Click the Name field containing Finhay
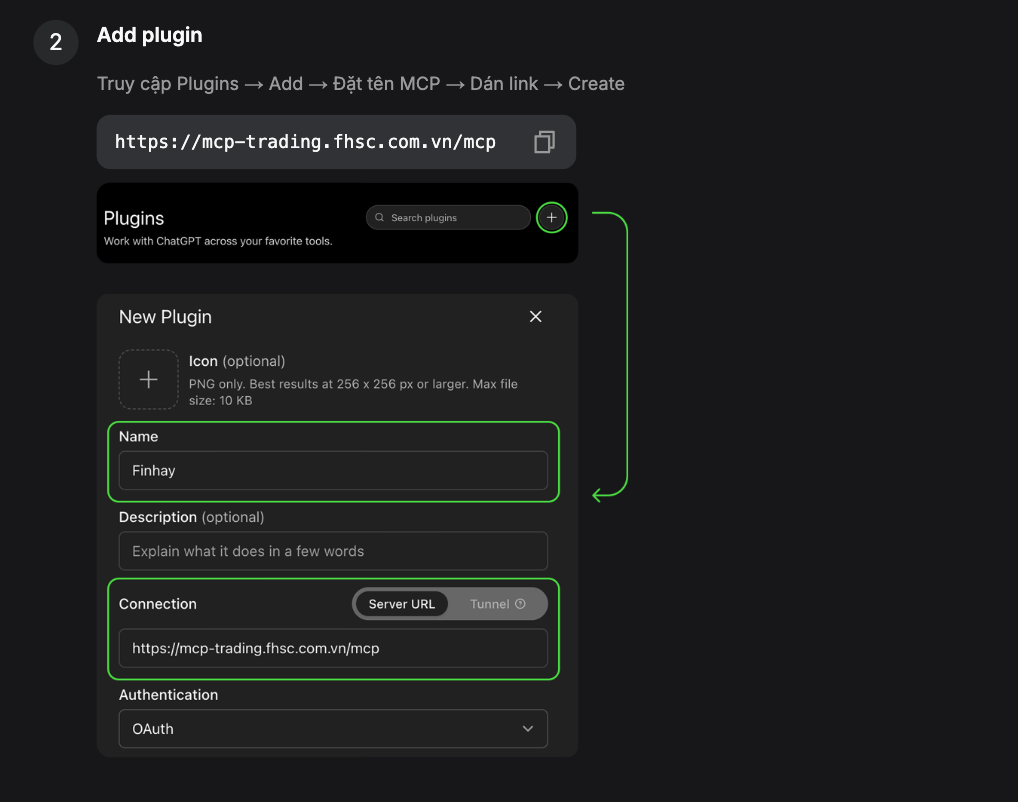 click(333, 470)
